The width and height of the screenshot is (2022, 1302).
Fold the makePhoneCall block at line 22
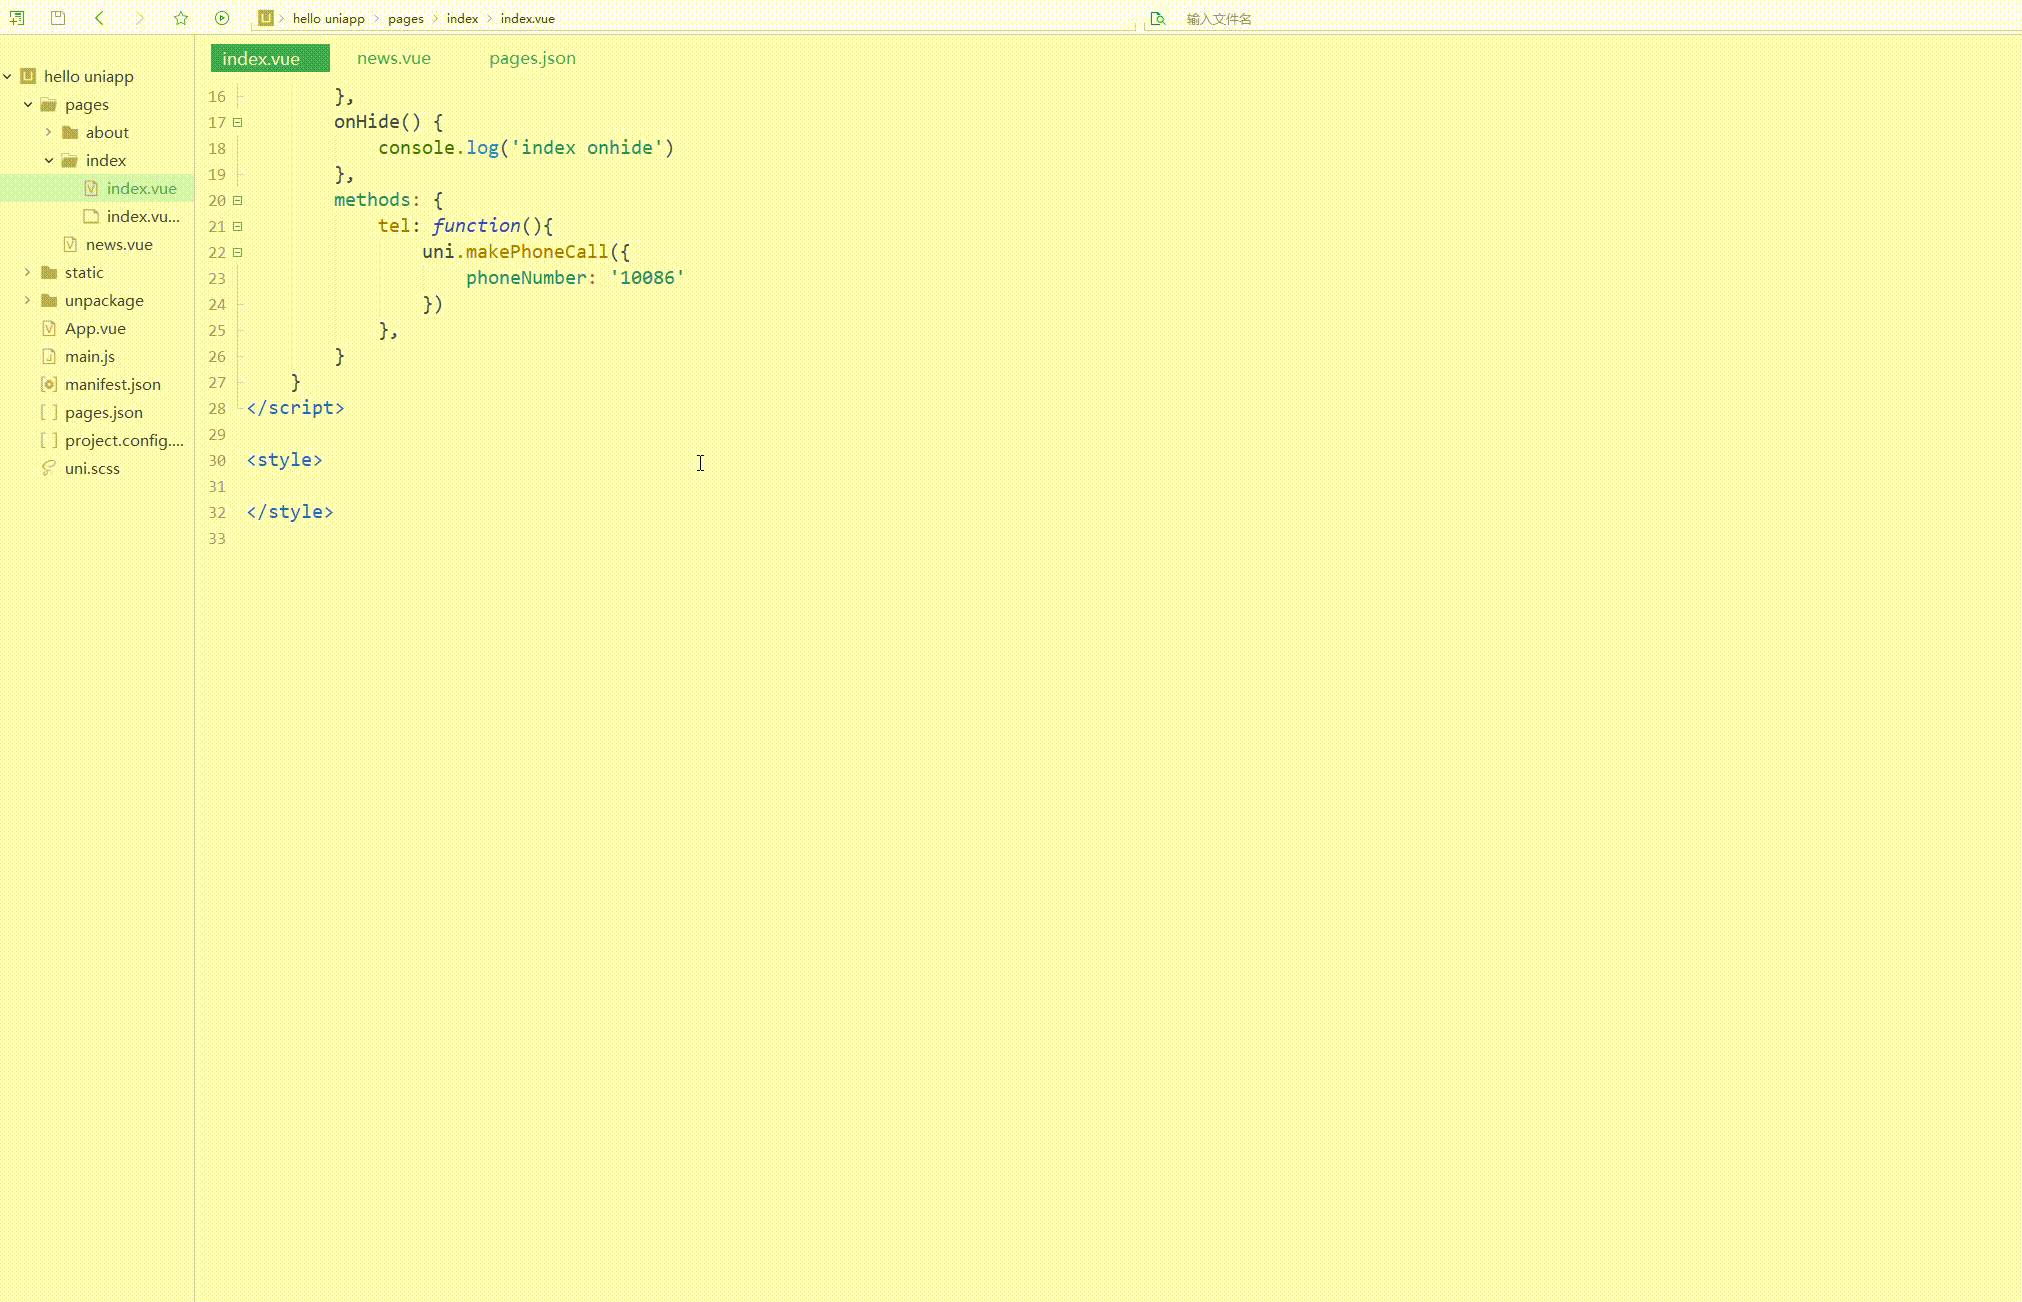tap(238, 252)
